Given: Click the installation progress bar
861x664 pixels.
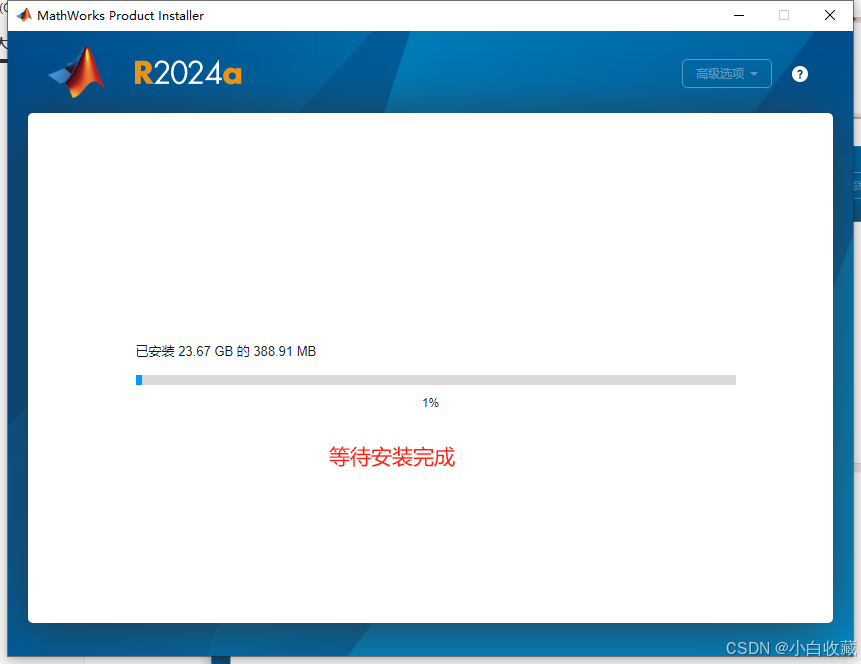Looking at the screenshot, I should click(435, 380).
